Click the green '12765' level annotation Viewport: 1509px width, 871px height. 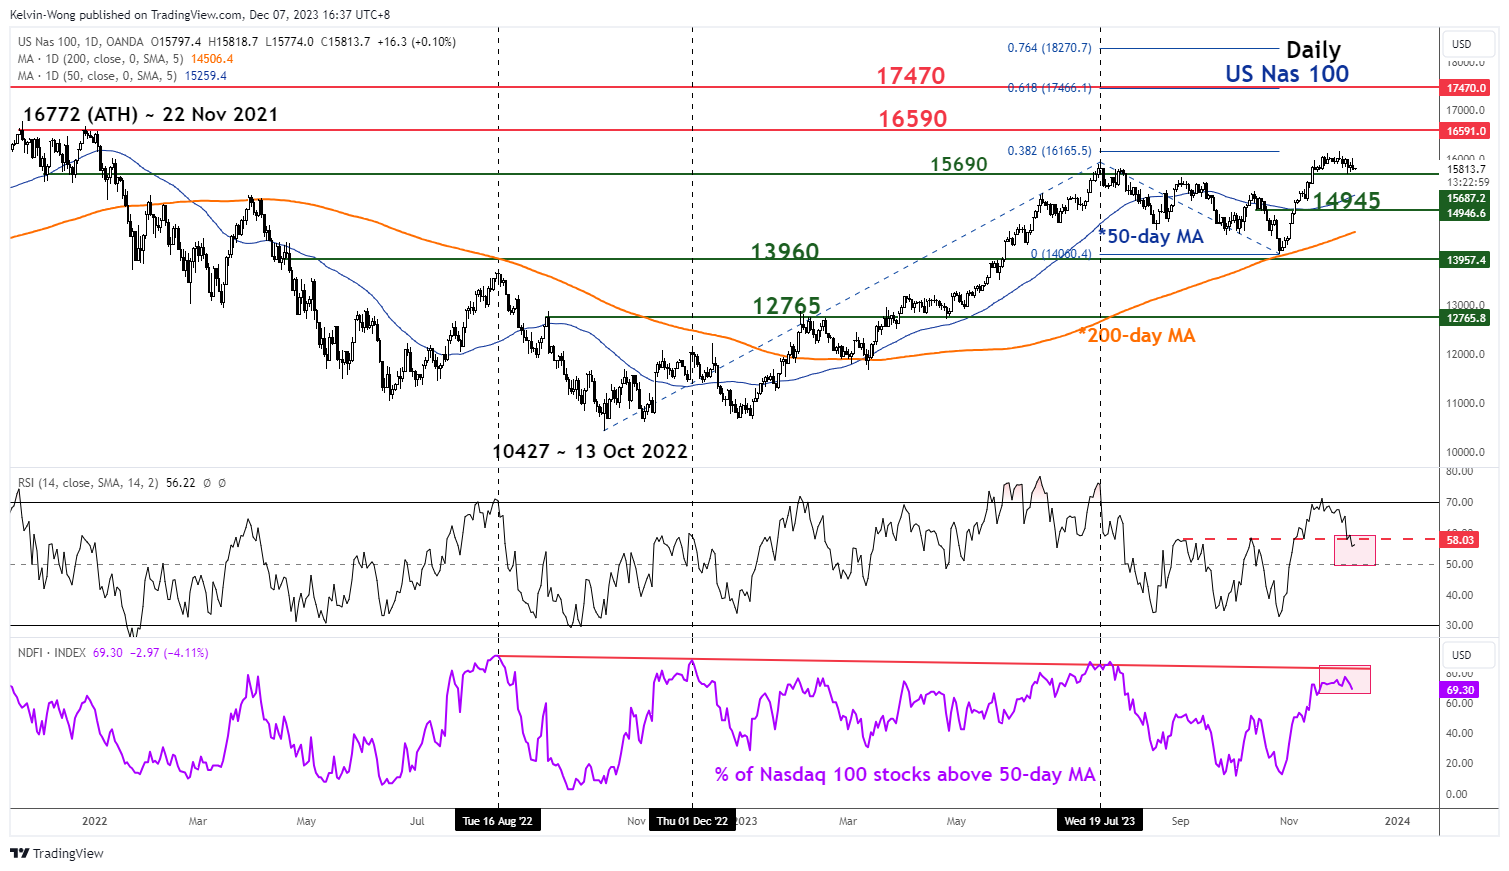(787, 306)
